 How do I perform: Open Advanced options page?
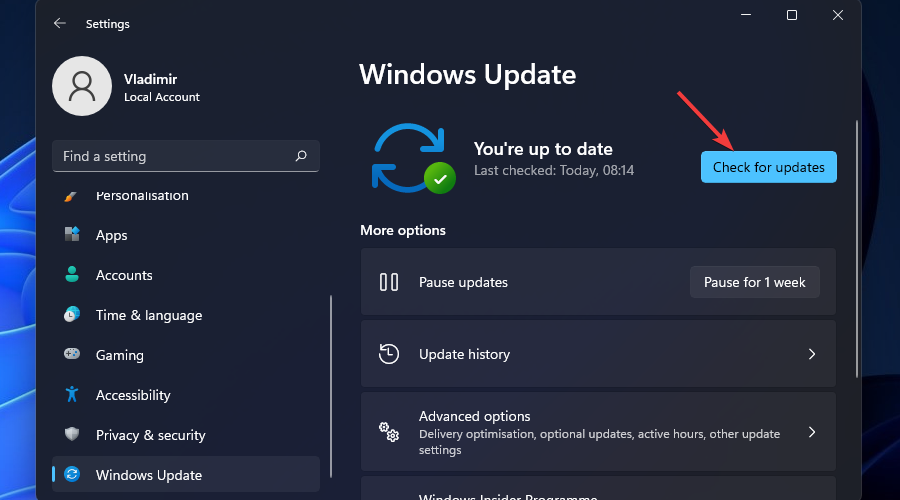coord(598,432)
